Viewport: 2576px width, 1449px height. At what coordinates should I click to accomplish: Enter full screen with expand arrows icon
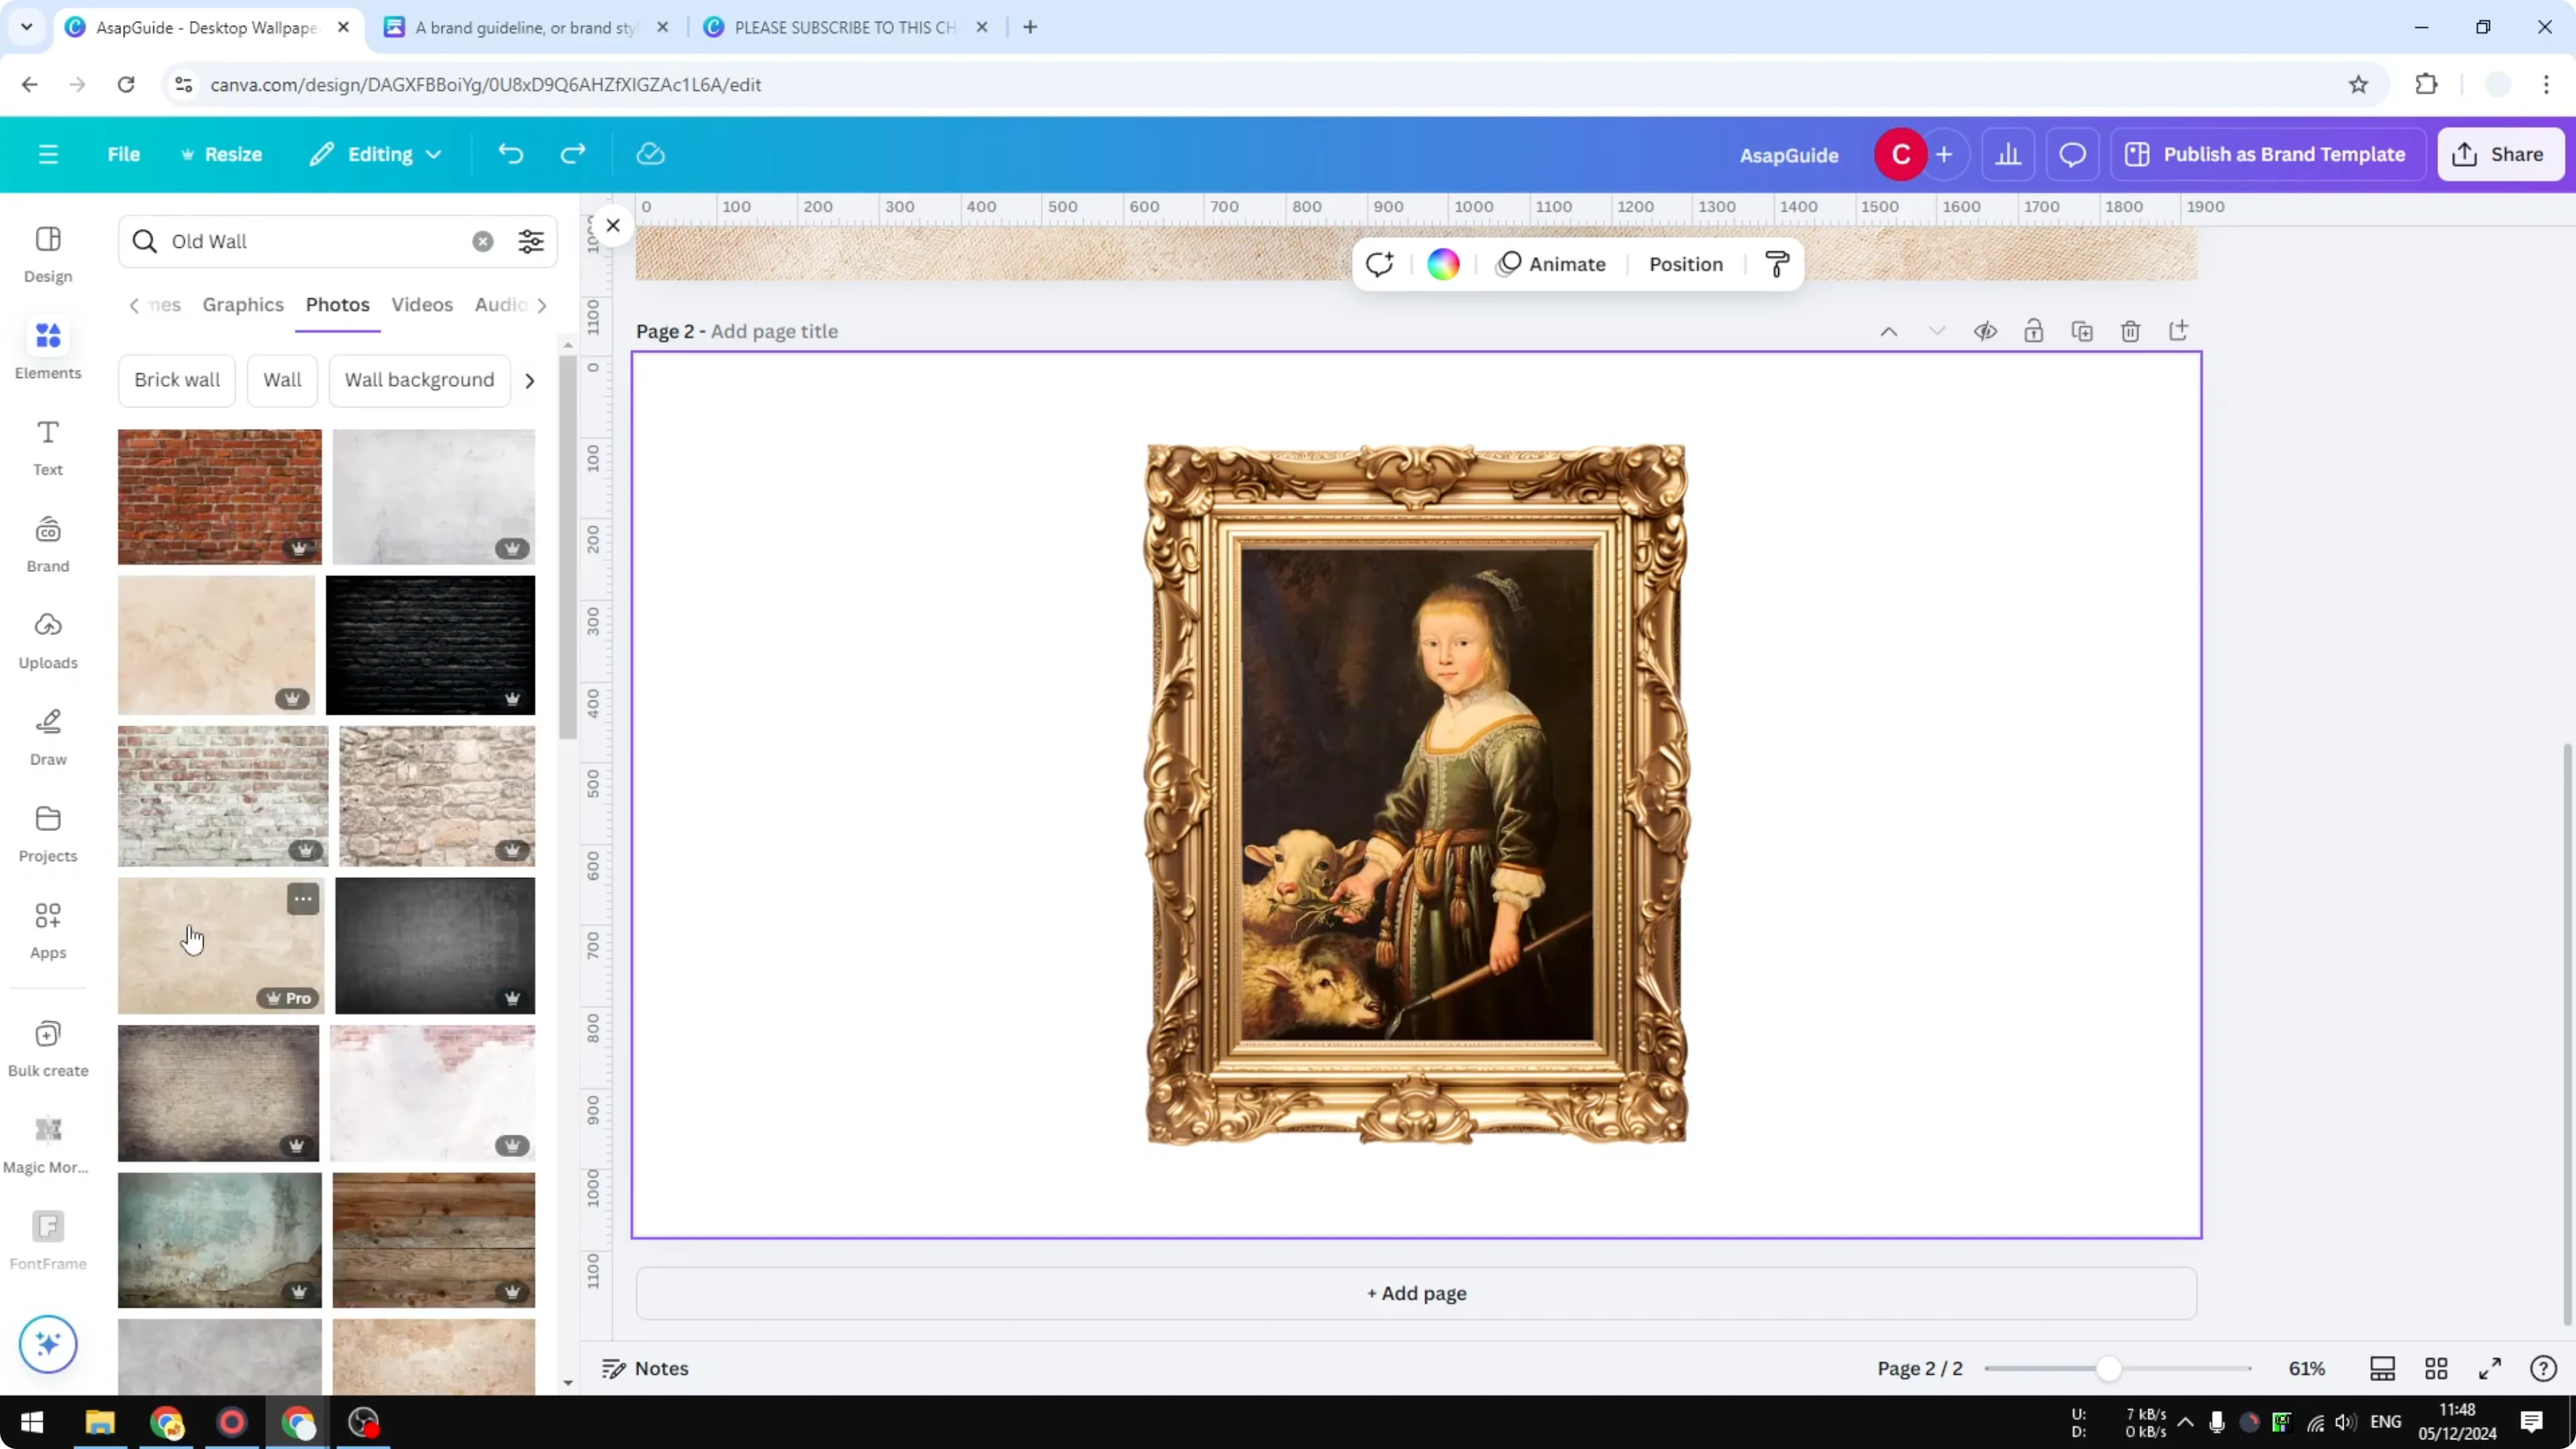tap(2491, 1369)
